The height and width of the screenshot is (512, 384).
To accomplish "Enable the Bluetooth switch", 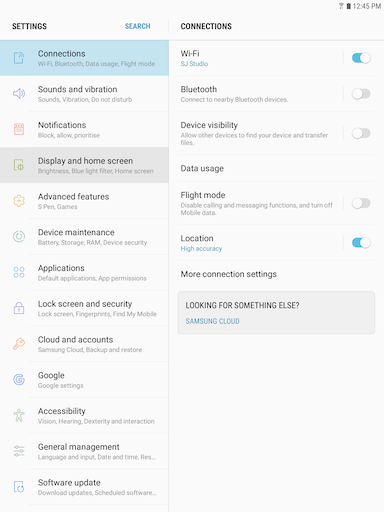I will [361, 94].
